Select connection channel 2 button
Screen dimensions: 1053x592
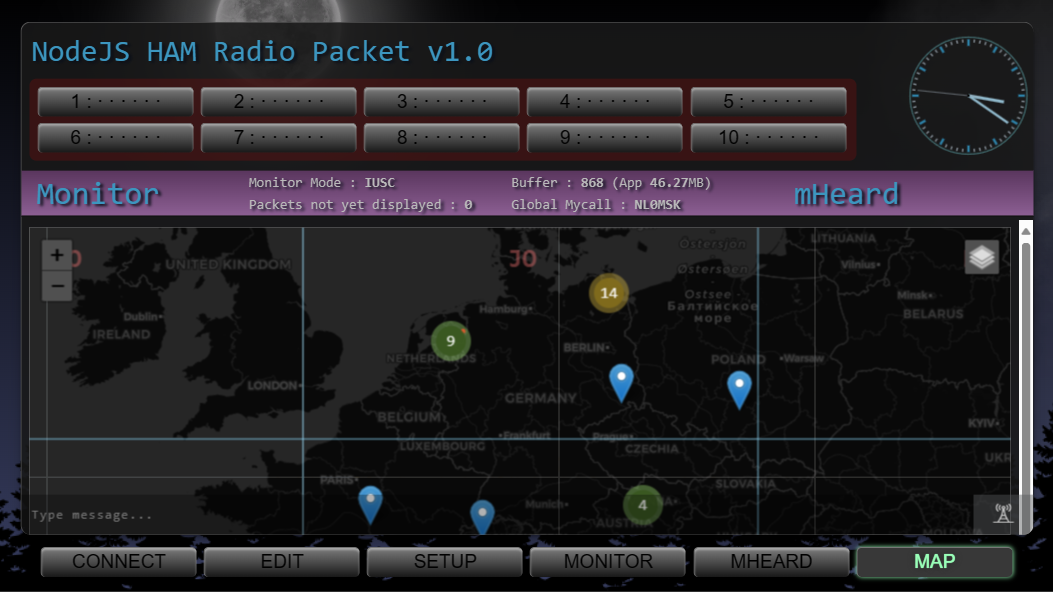(279, 101)
